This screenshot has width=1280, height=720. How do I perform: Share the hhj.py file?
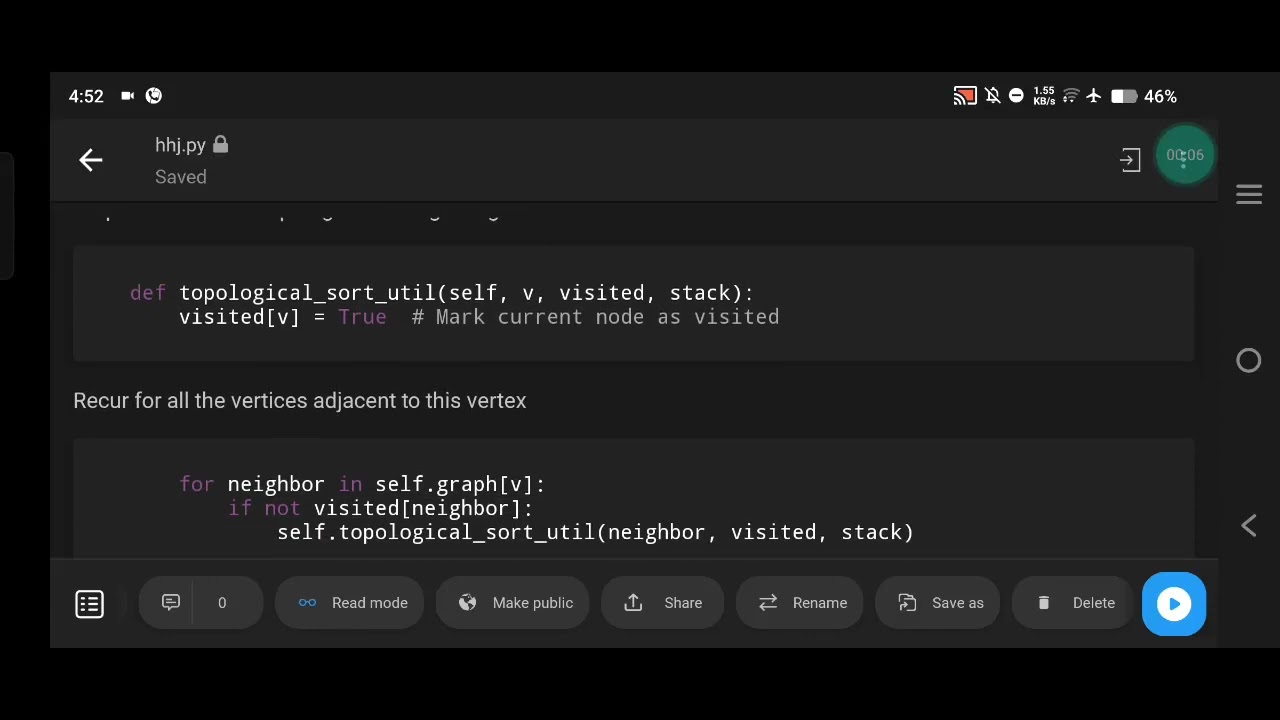click(x=662, y=603)
